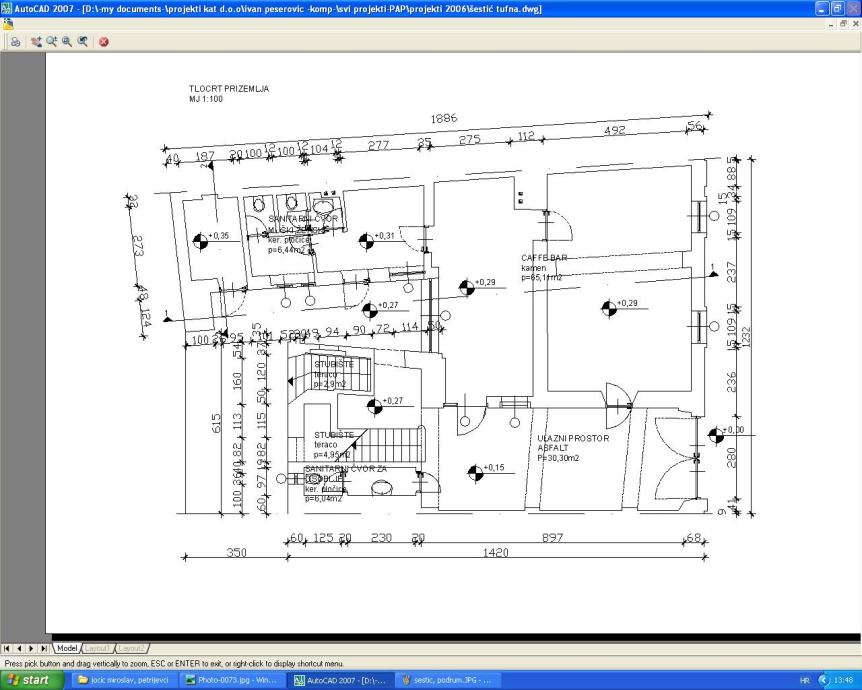Click the next layout tab arrow
The height and width of the screenshot is (690, 862).
pyautogui.click(x=31, y=648)
